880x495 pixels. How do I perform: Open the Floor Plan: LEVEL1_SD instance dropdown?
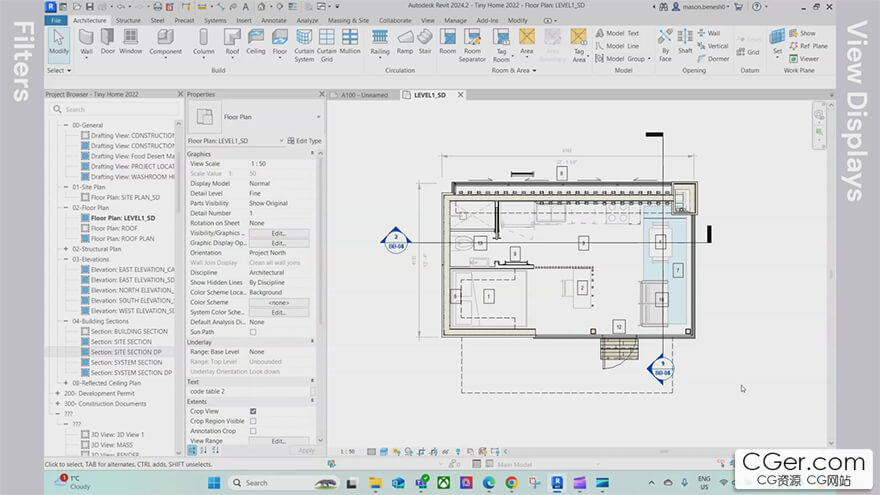pos(281,141)
